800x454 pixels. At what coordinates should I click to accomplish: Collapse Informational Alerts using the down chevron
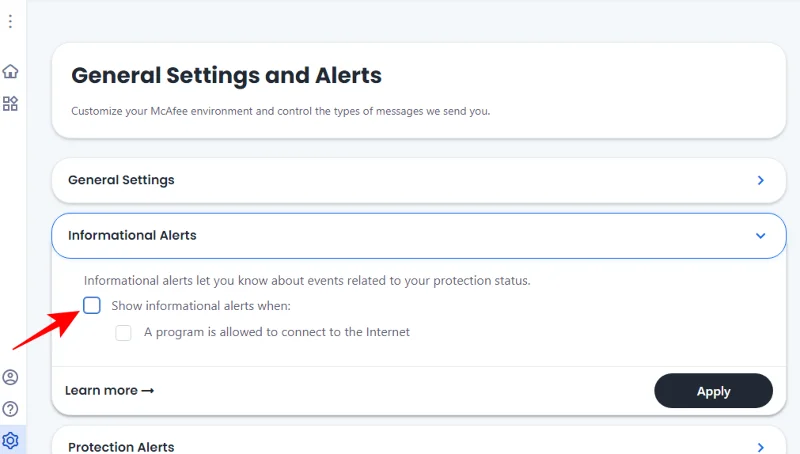[760, 236]
